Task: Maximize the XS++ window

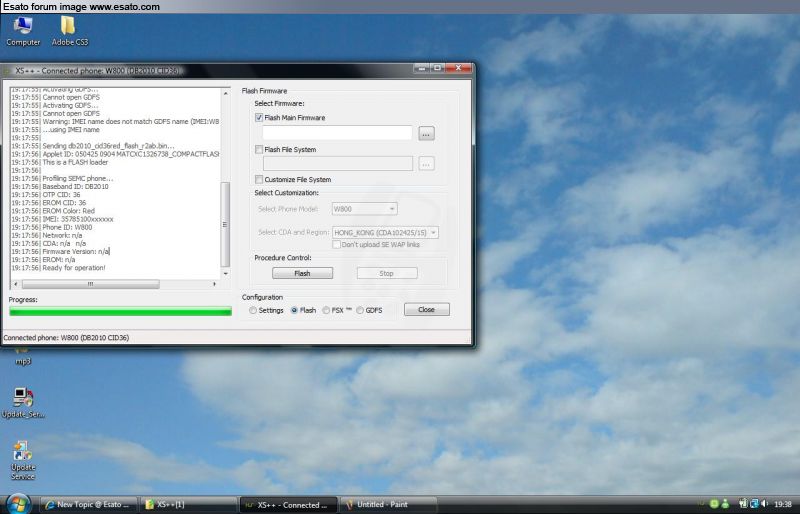Action: [437, 68]
